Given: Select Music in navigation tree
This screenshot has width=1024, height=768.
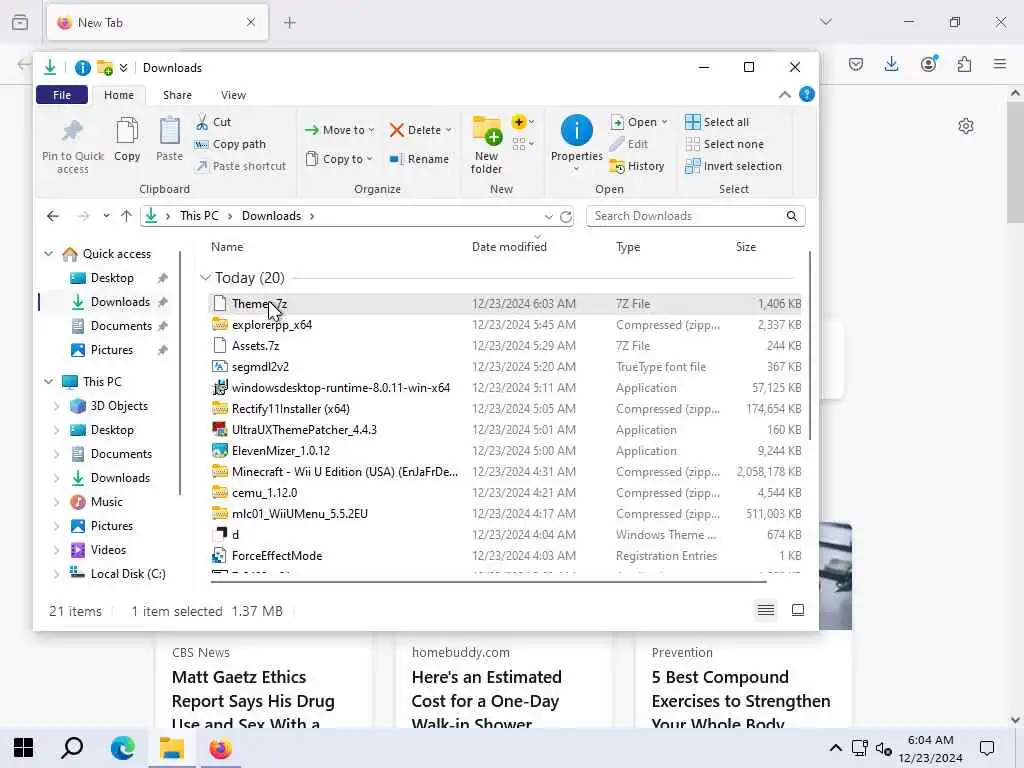Looking at the screenshot, I should point(106,502).
